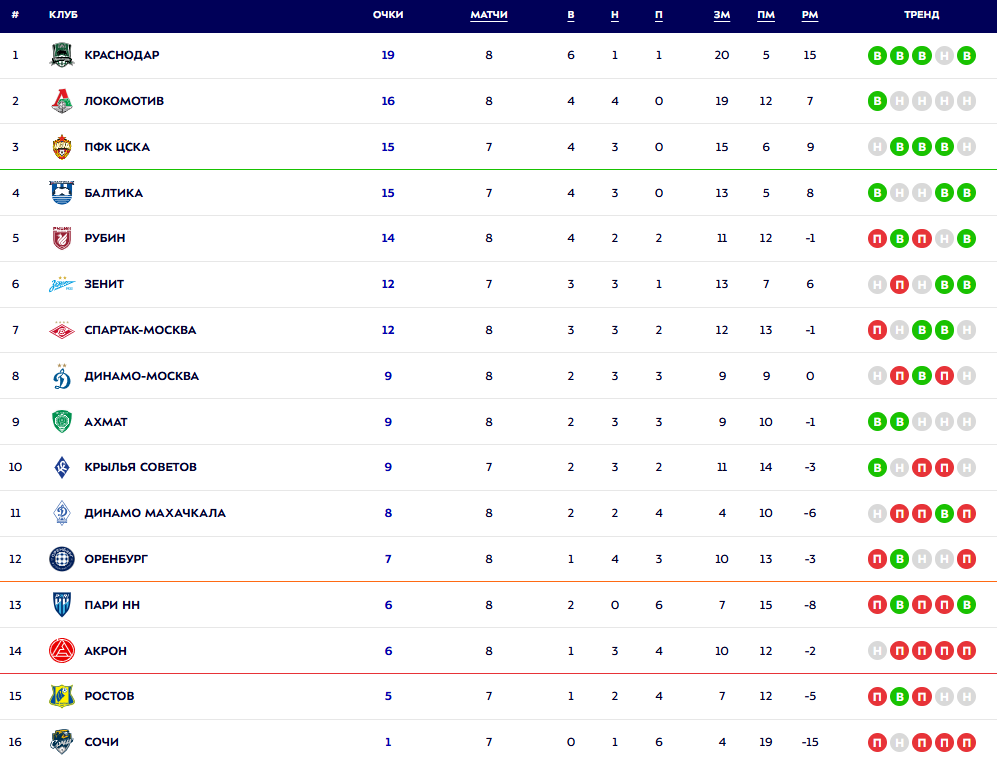Click the Lokomotiv club crest

tap(62, 101)
